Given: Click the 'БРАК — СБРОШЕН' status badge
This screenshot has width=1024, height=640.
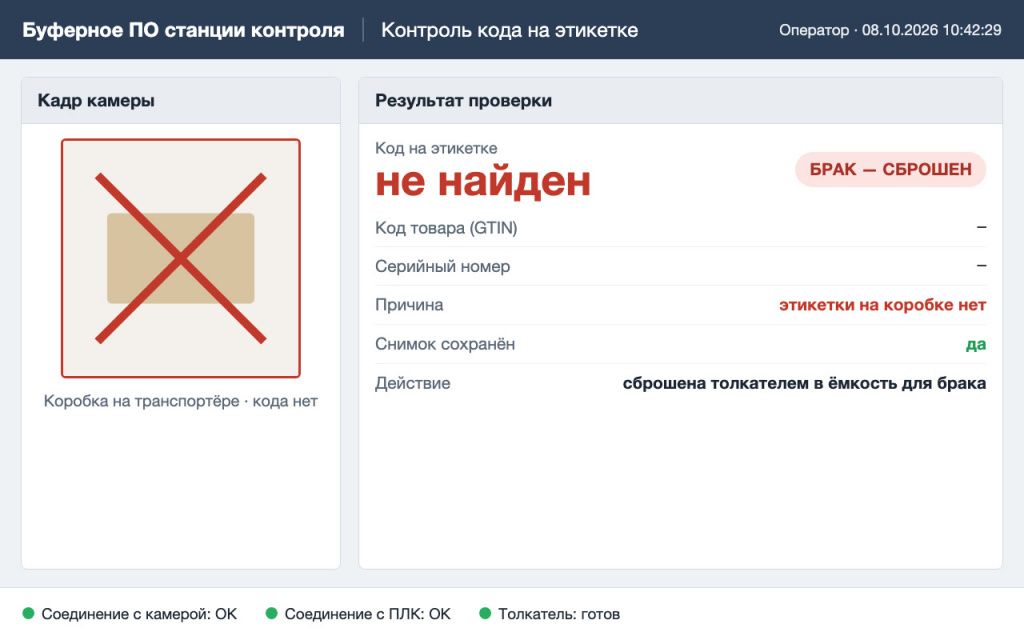Looking at the screenshot, I should click(x=890, y=169).
